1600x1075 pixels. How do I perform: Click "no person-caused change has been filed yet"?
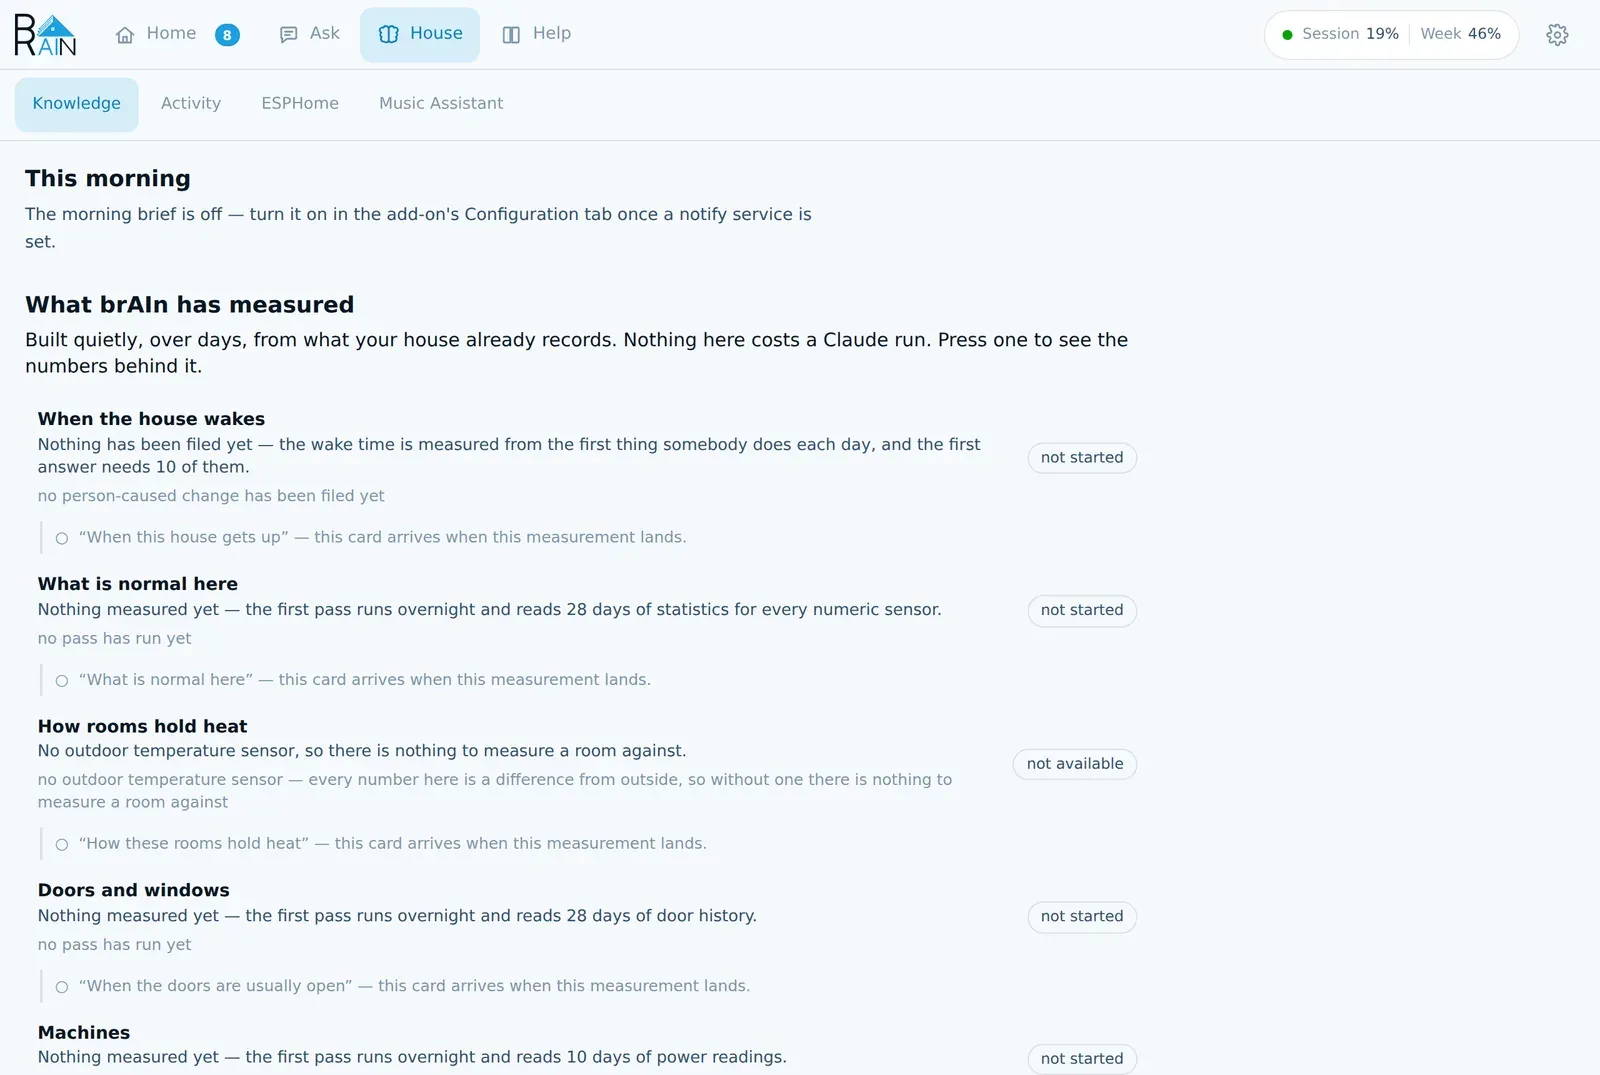click(211, 496)
